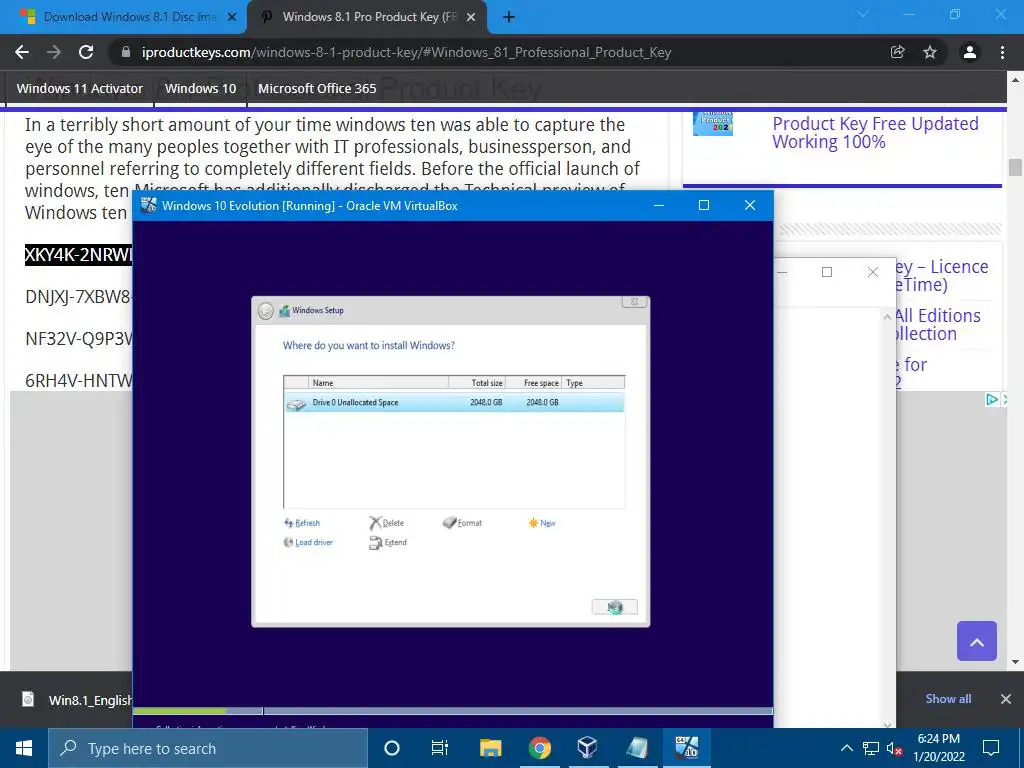Click the Type column header
The image size is (1024, 768).
593,383
